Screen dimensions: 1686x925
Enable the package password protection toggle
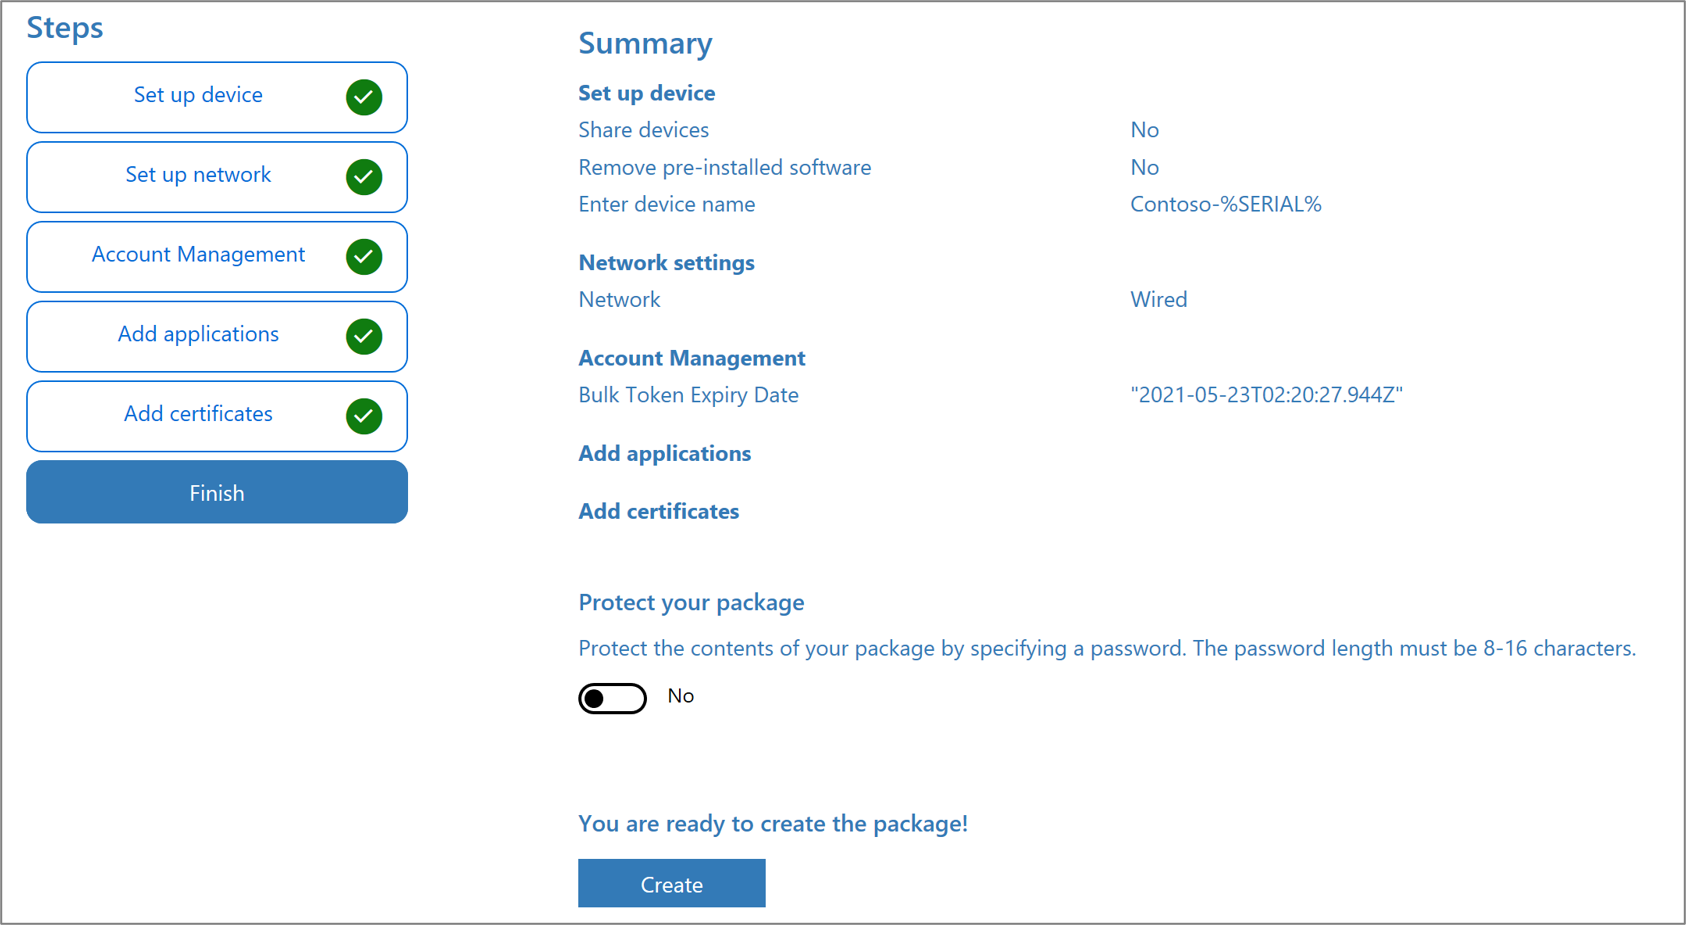(x=612, y=697)
